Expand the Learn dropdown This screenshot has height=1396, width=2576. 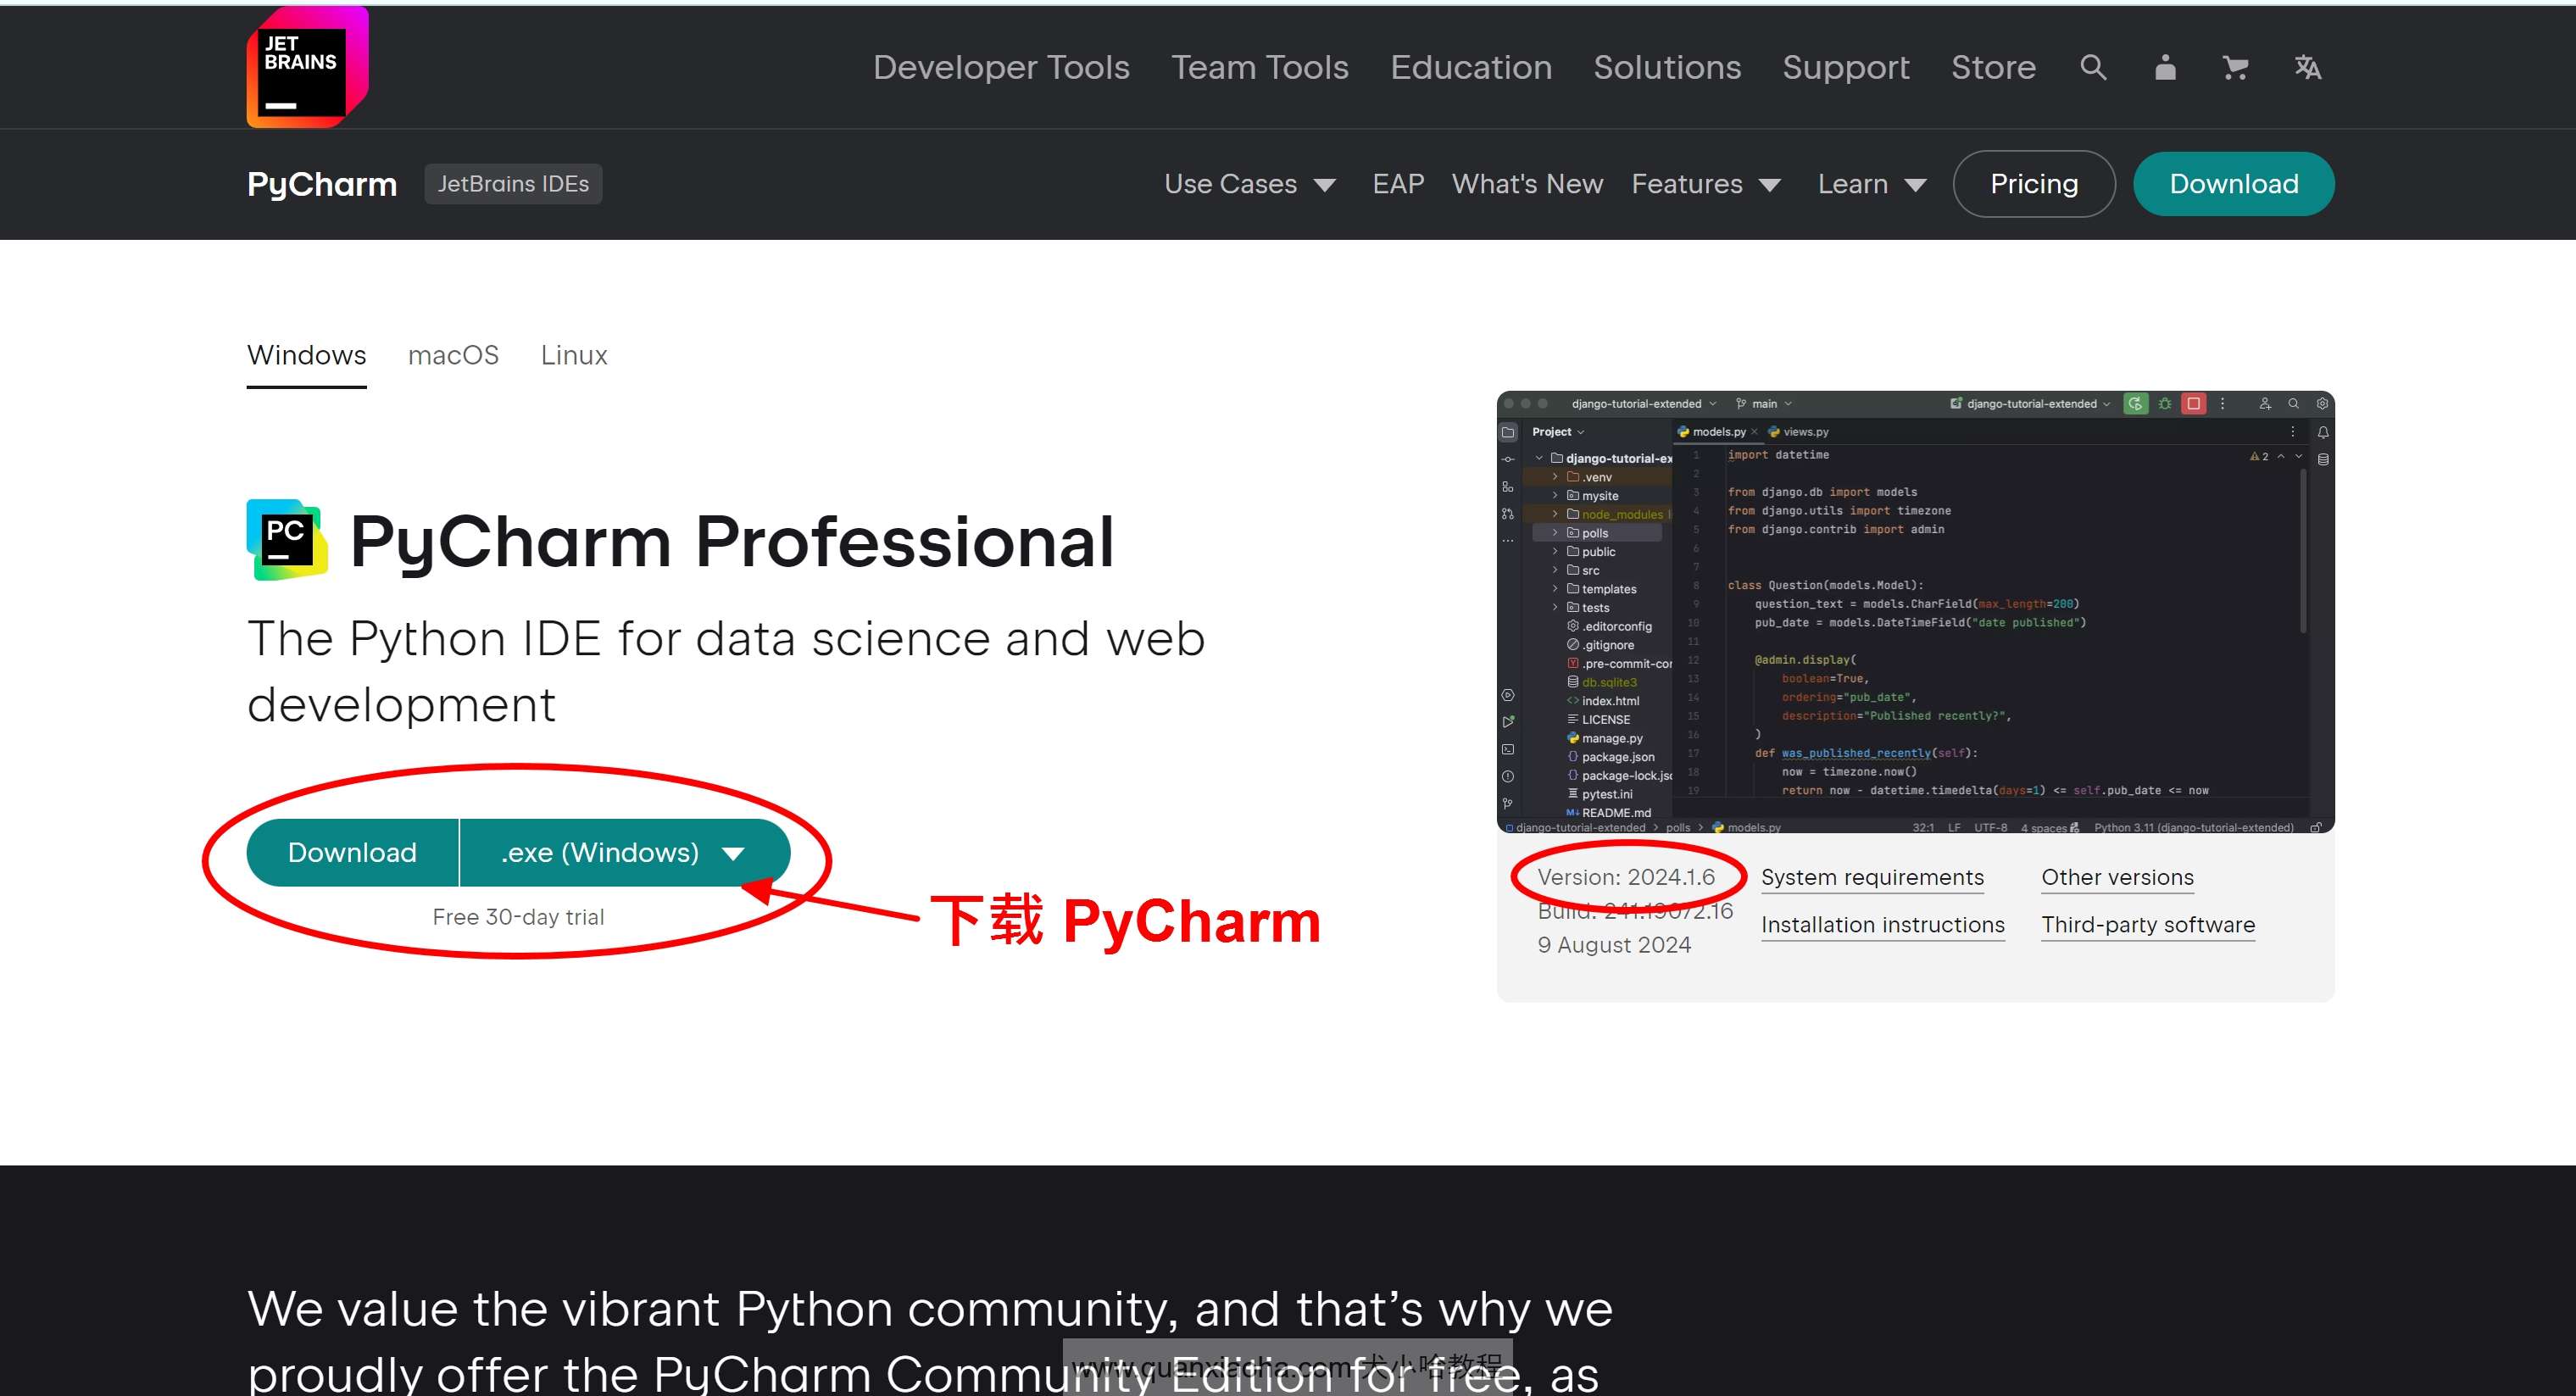(1872, 184)
